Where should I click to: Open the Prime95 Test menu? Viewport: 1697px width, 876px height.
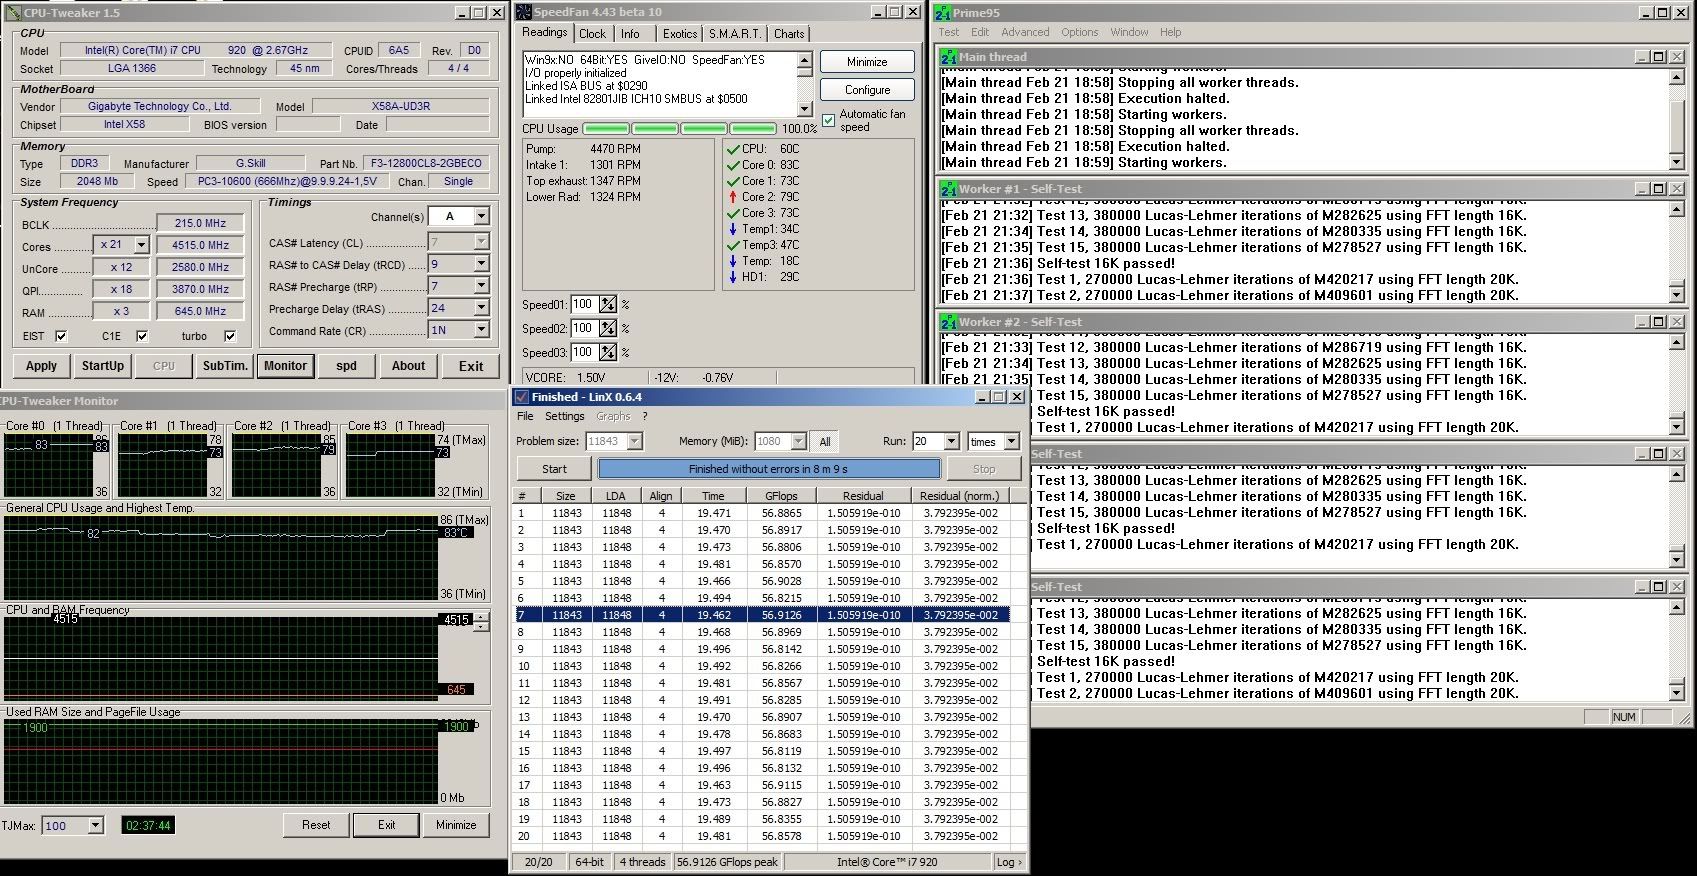[948, 32]
